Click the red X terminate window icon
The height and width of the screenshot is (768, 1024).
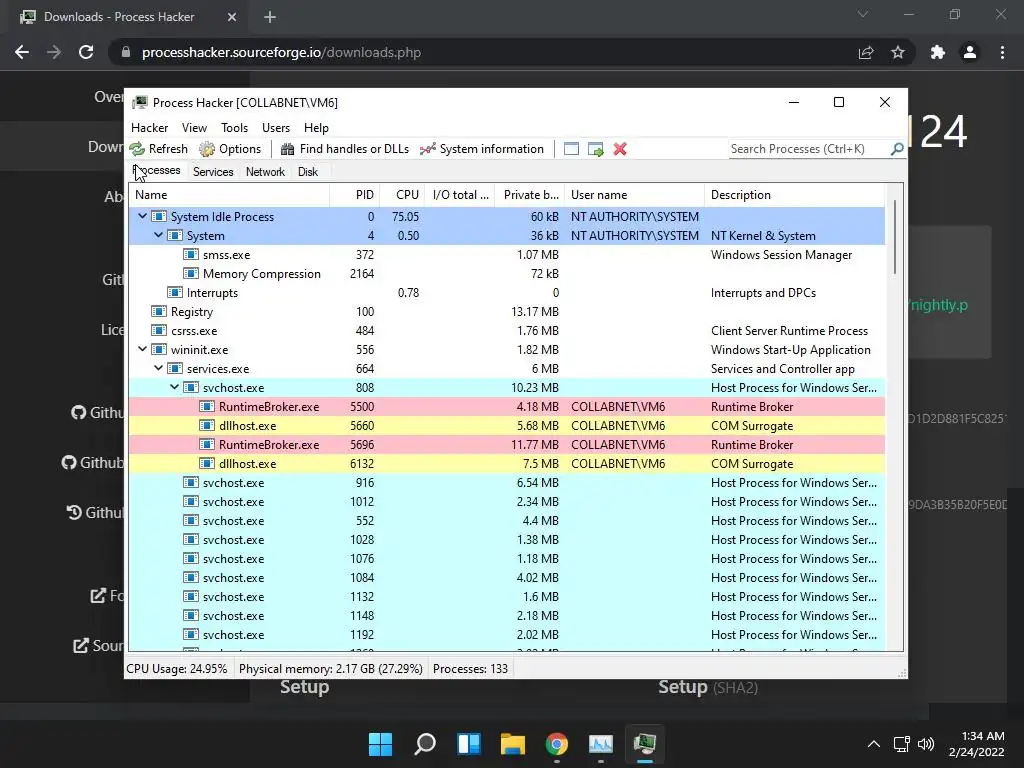tap(620, 149)
